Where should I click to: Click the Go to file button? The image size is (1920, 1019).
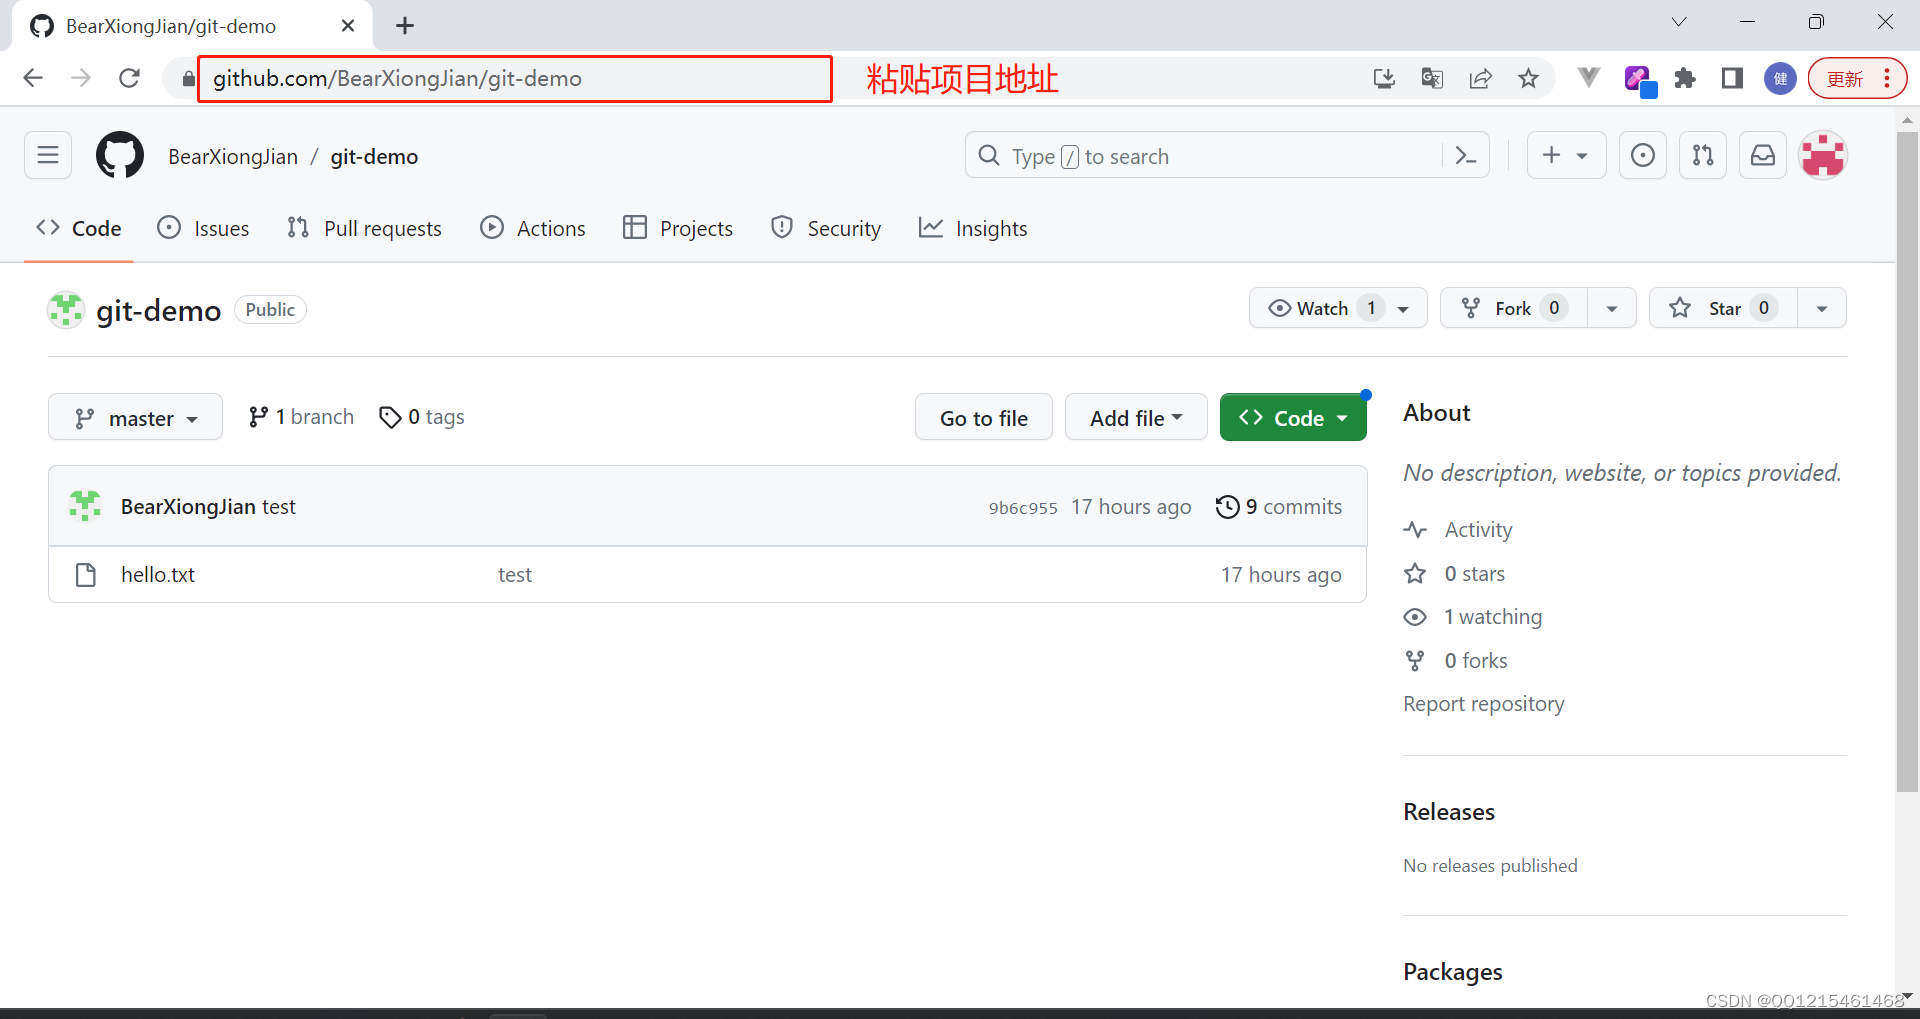coord(984,418)
